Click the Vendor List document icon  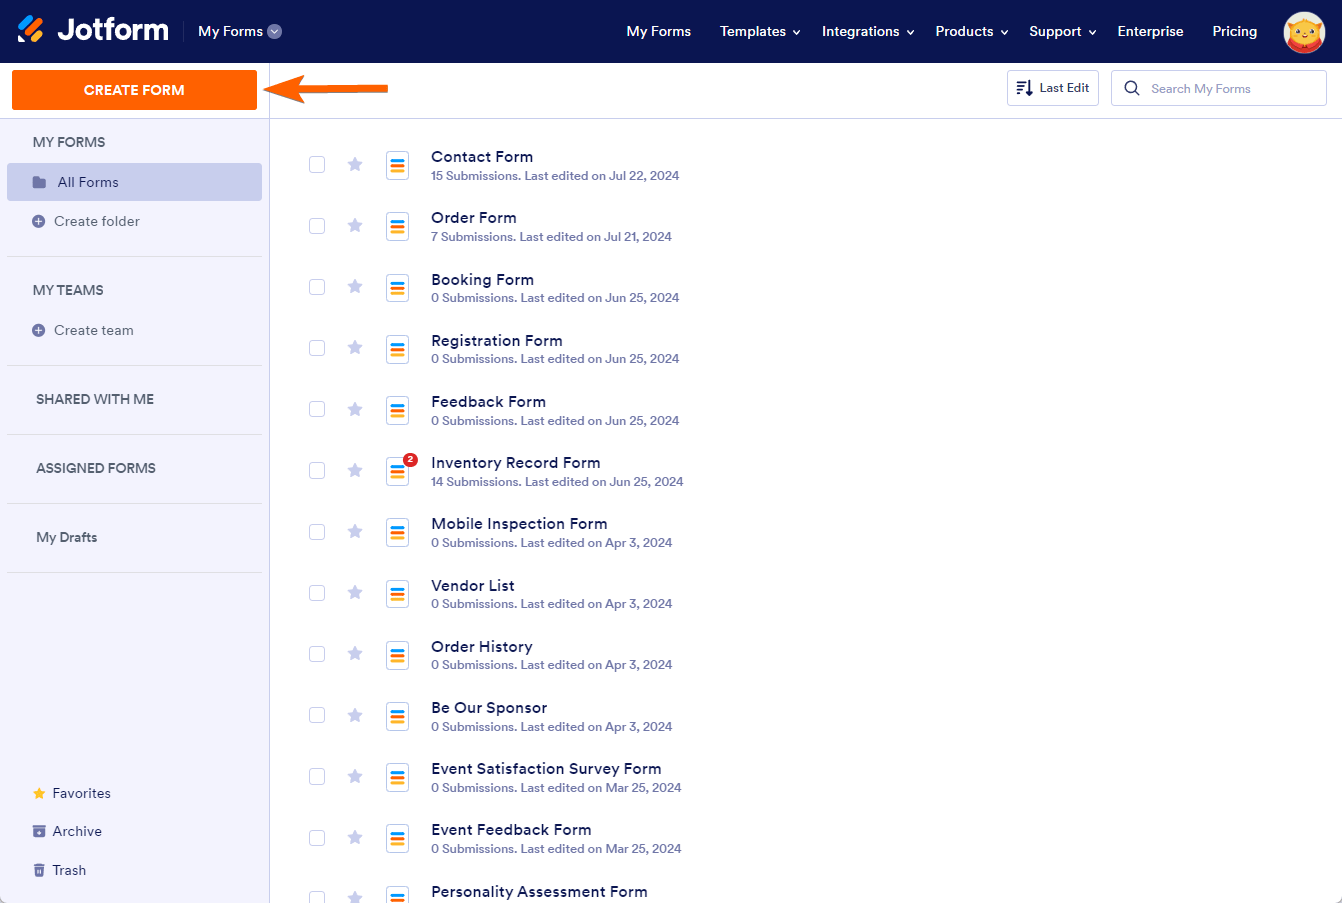click(x=398, y=594)
